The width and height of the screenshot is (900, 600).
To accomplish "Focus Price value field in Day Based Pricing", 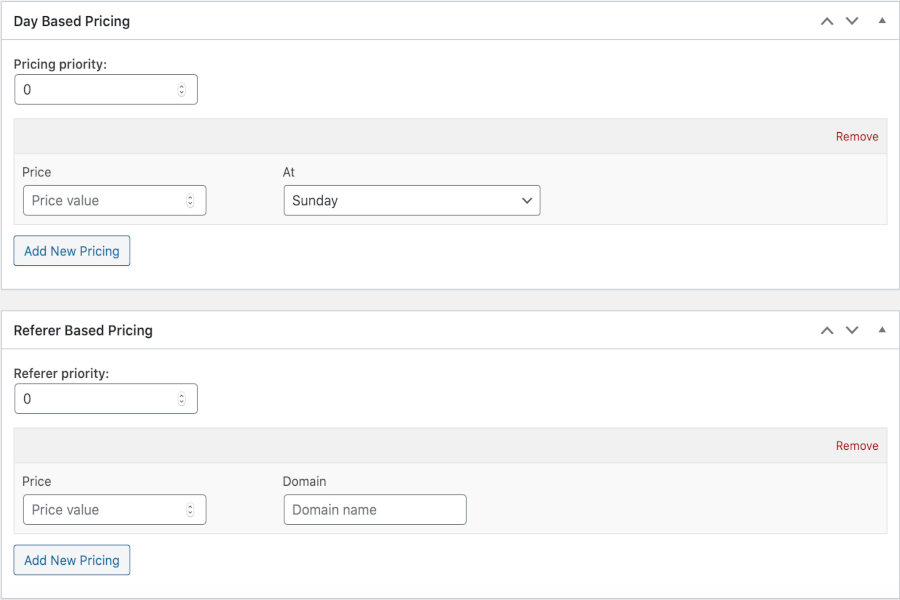I will tap(114, 200).
